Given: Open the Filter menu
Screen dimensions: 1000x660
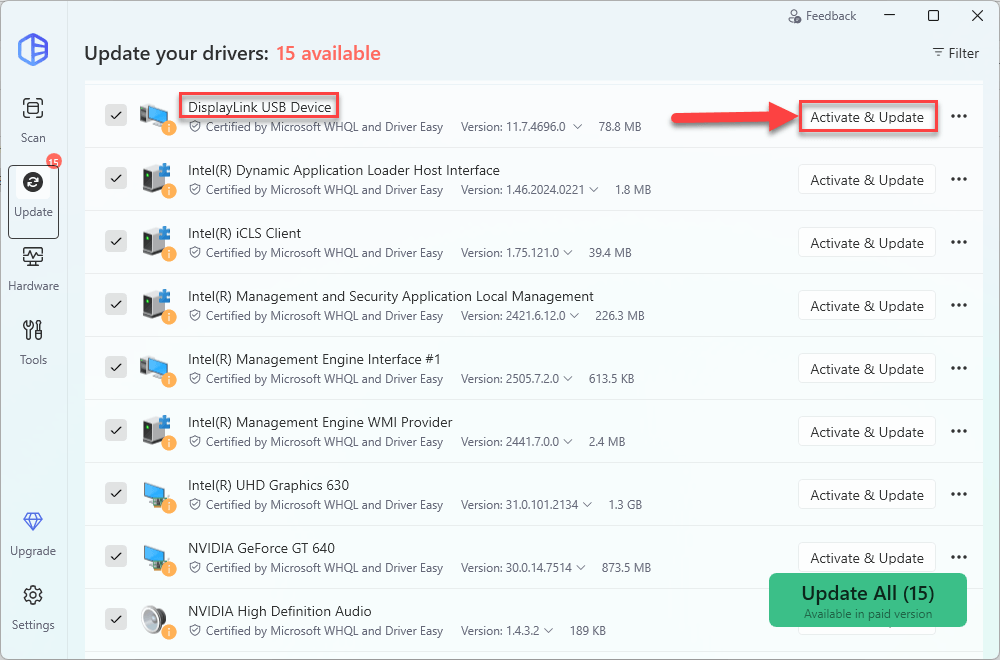Looking at the screenshot, I should (955, 53).
